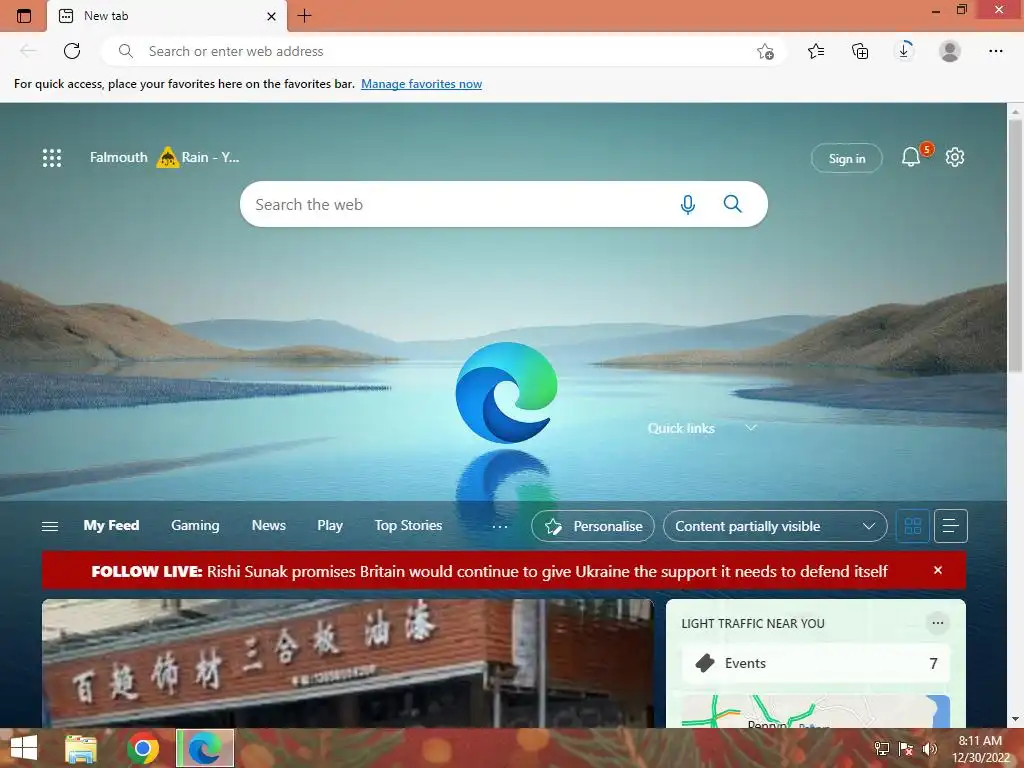Click the Falmouth weather location
The width and height of the screenshot is (1024, 768).
click(x=119, y=157)
